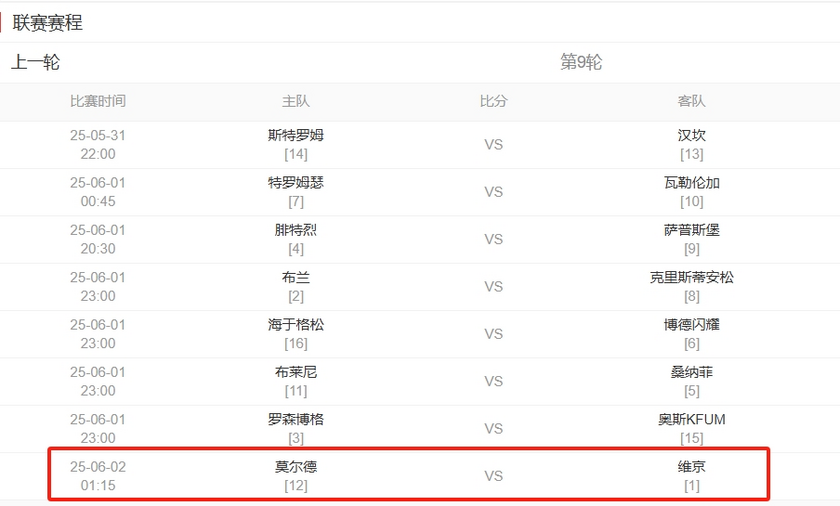The height and width of the screenshot is (506, 840).
Task: Open away team 博德闪耀
Action: click(x=692, y=324)
